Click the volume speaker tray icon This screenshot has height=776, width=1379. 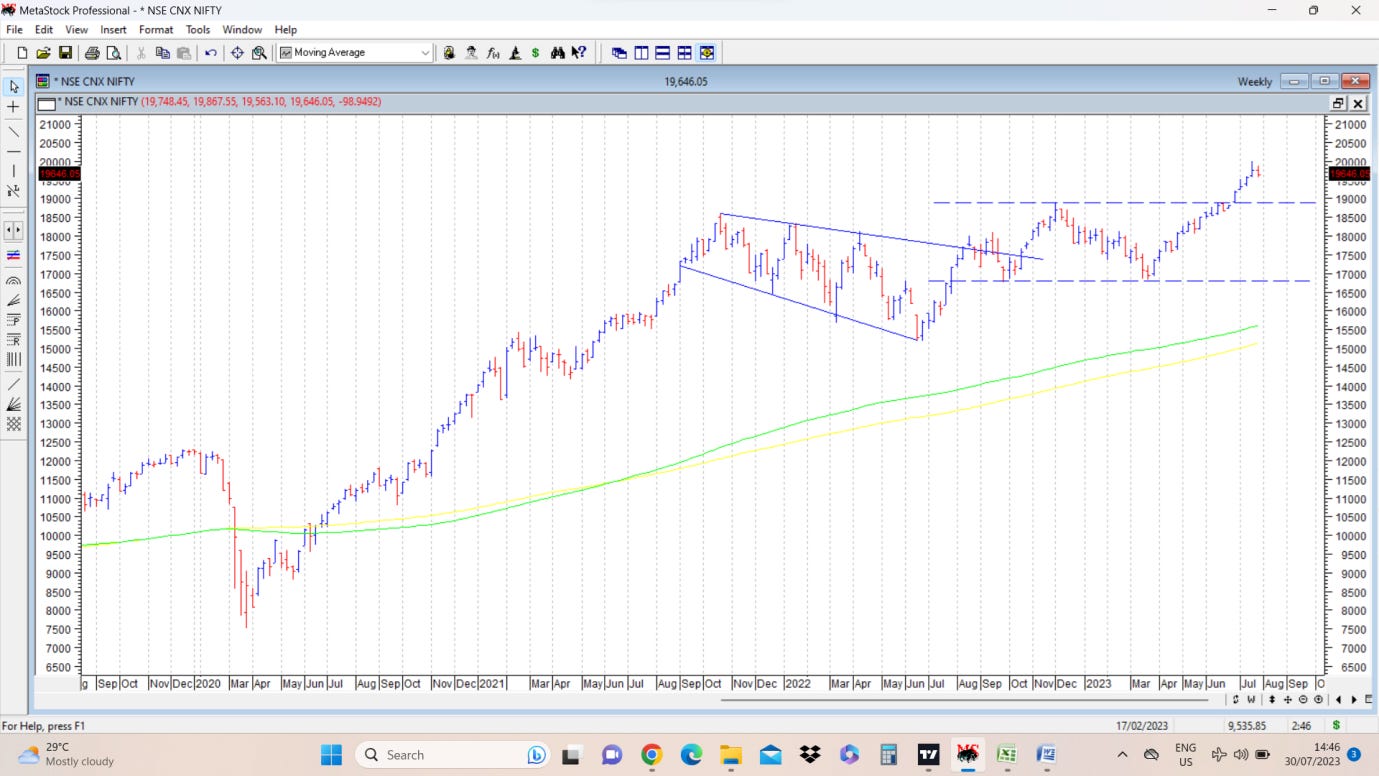[1240, 755]
